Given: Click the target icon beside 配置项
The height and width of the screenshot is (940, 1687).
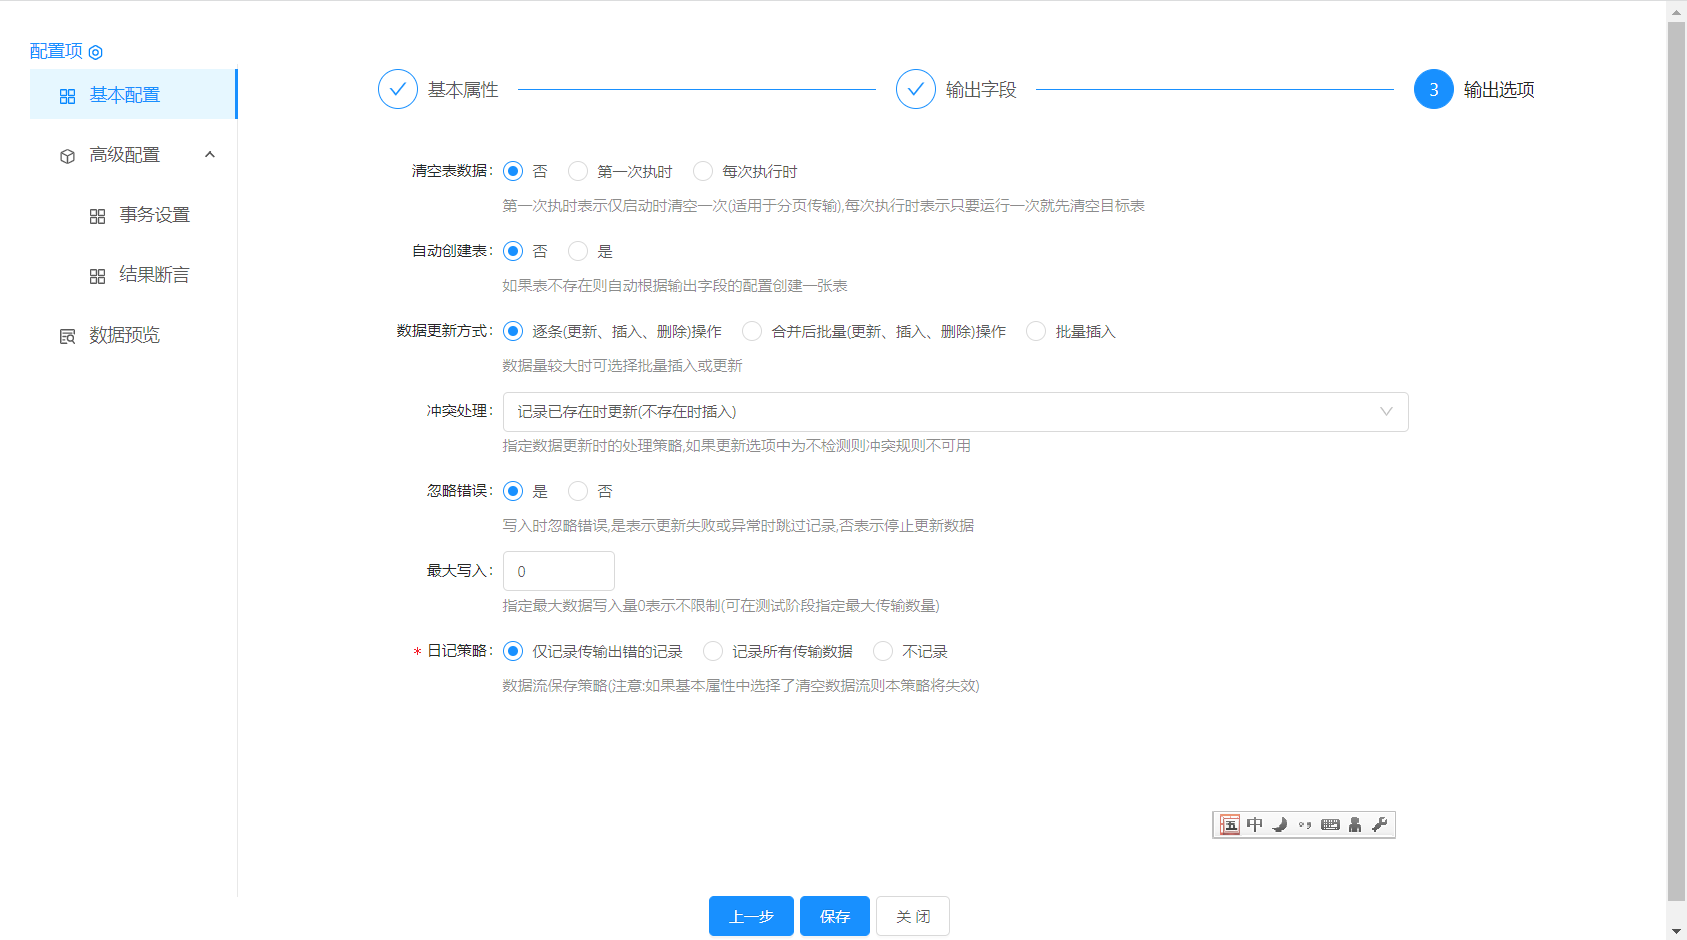Looking at the screenshot, I should pyautogui.click(x=96, y=52).
